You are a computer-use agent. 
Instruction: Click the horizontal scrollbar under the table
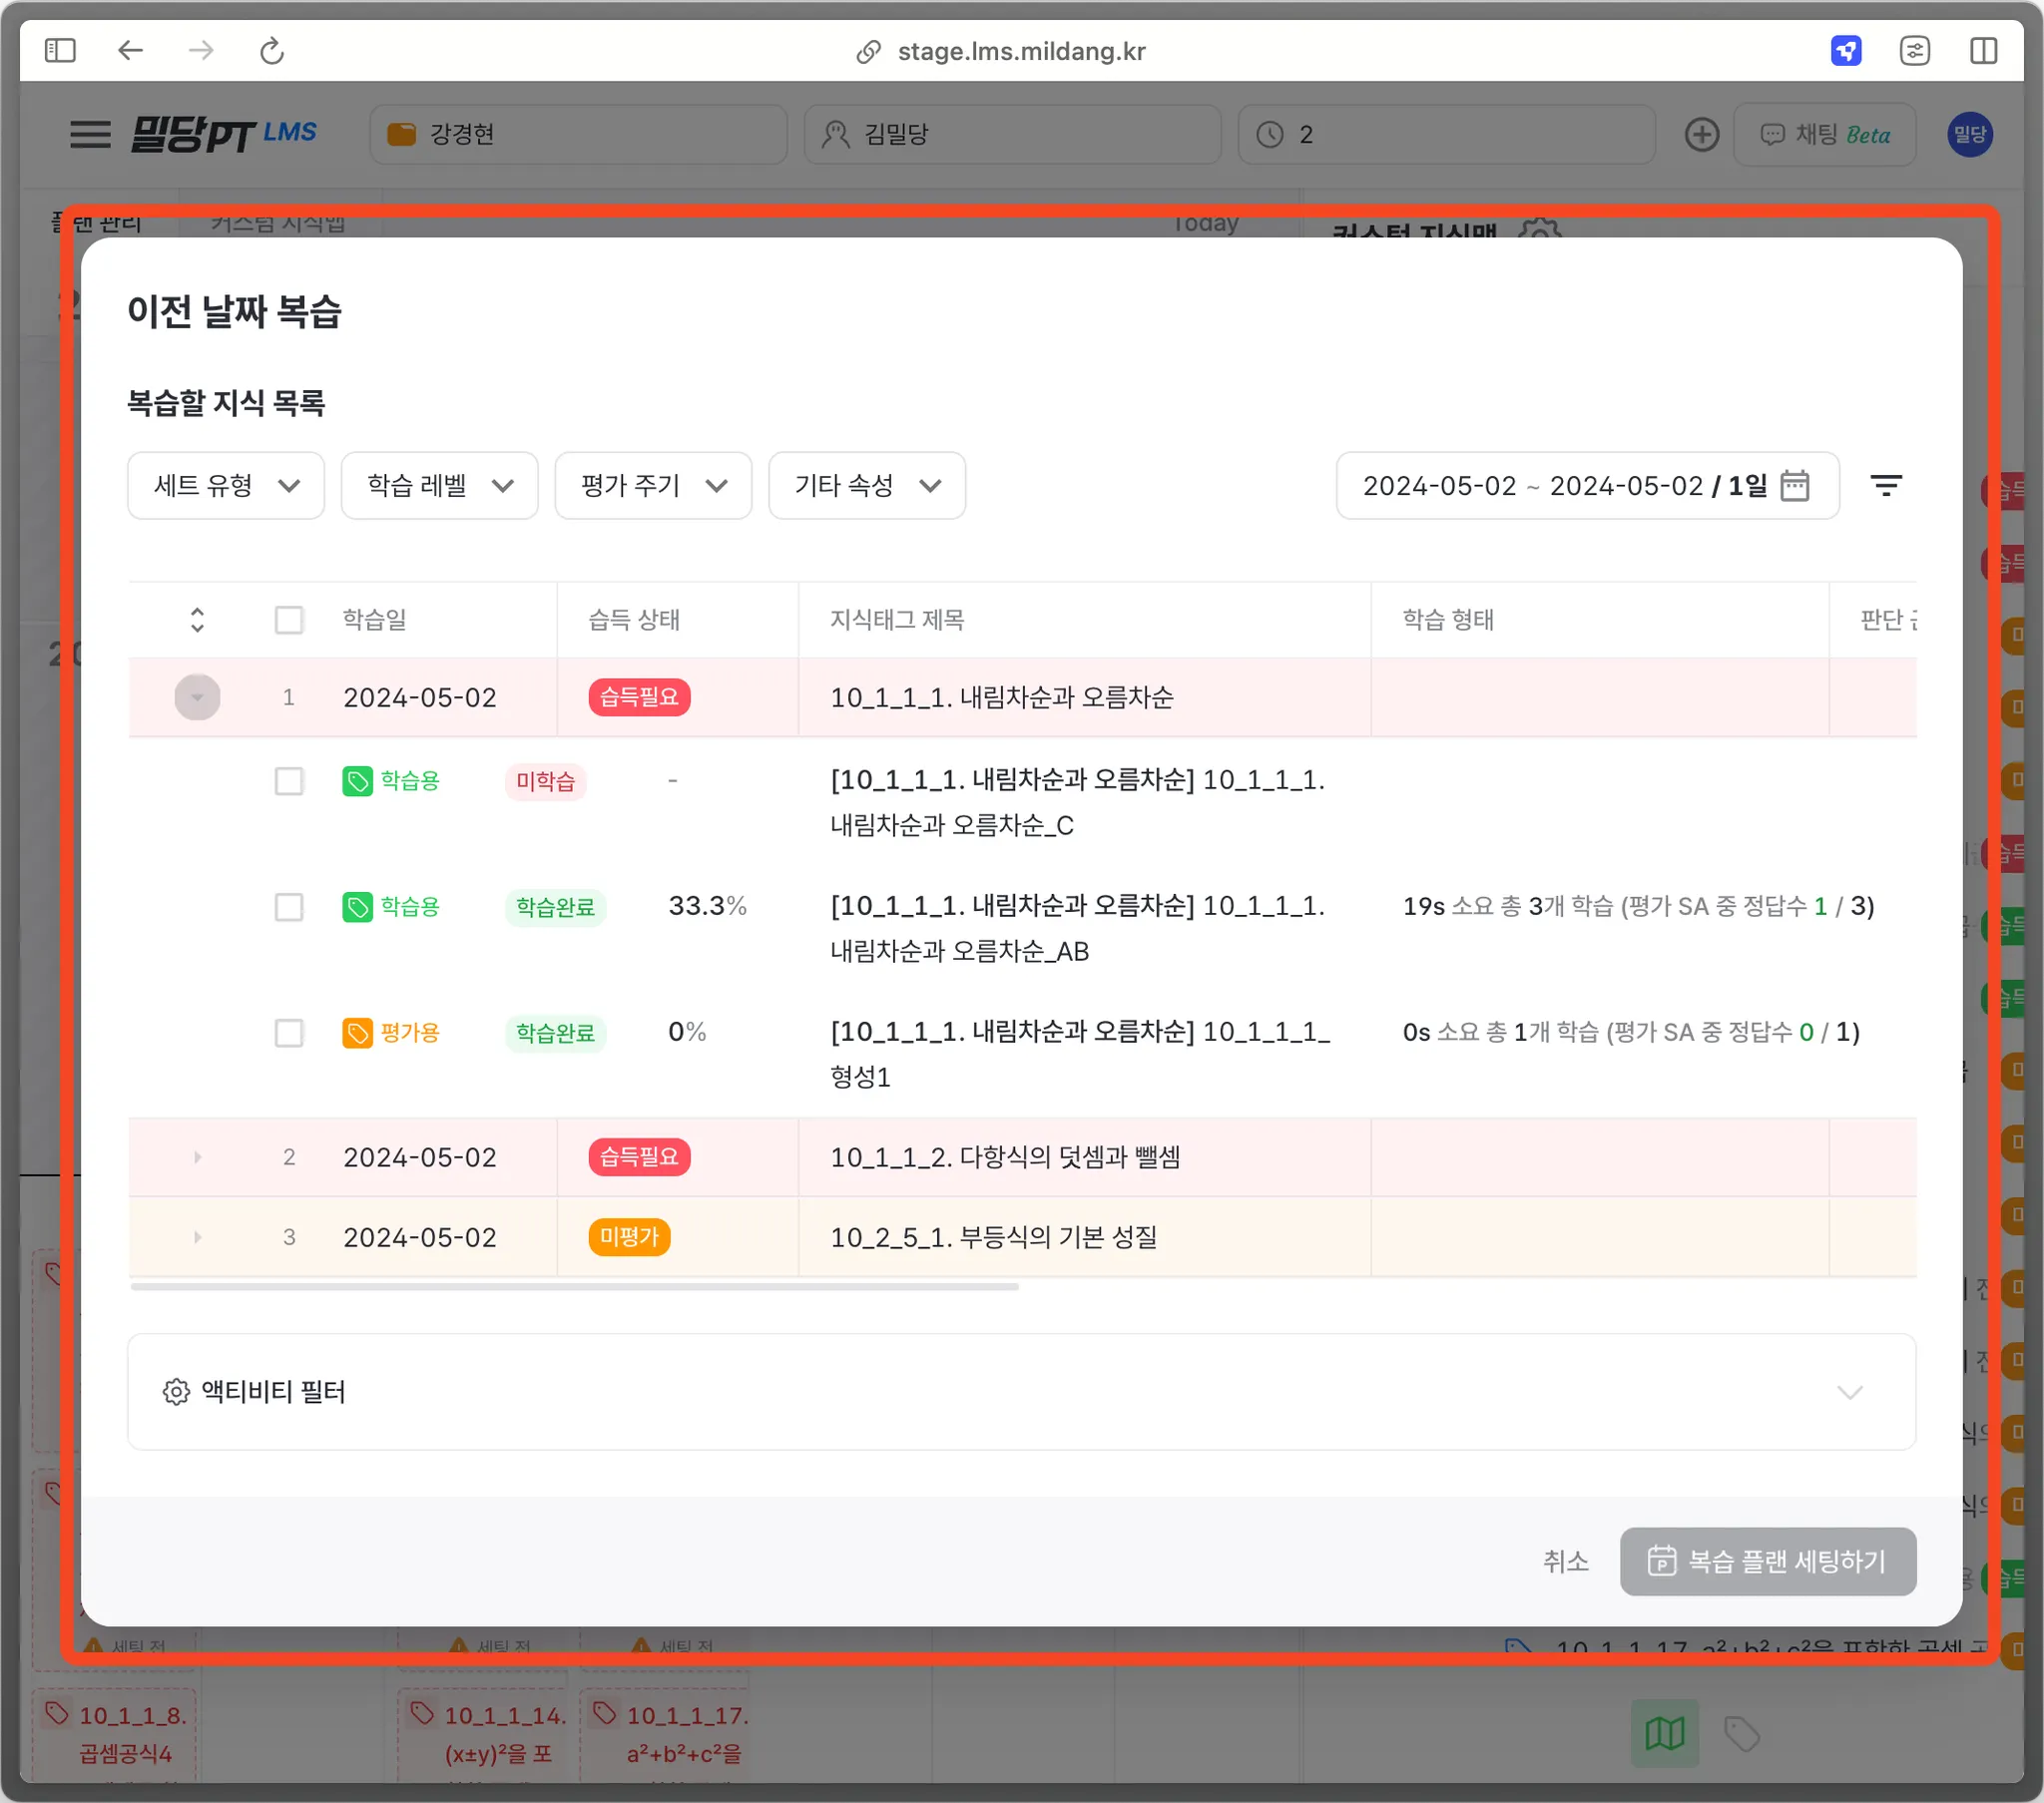[575, 1287]
